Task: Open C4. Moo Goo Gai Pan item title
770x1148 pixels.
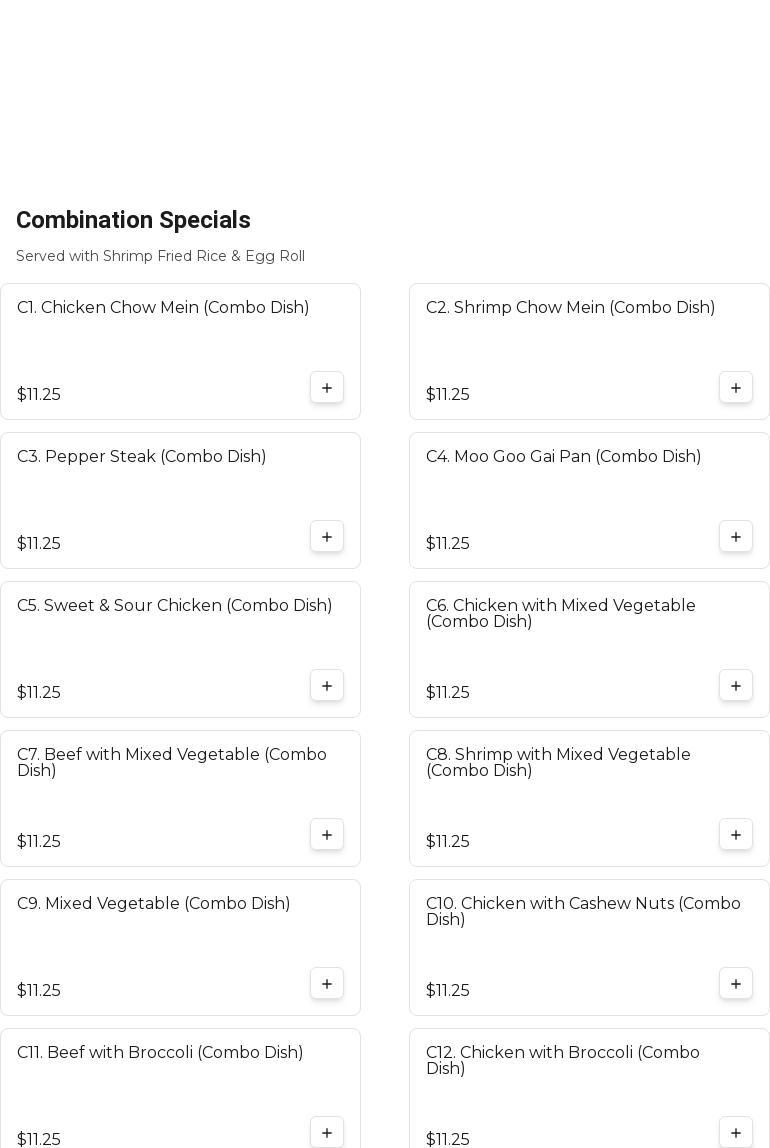Action: (563, 457)
